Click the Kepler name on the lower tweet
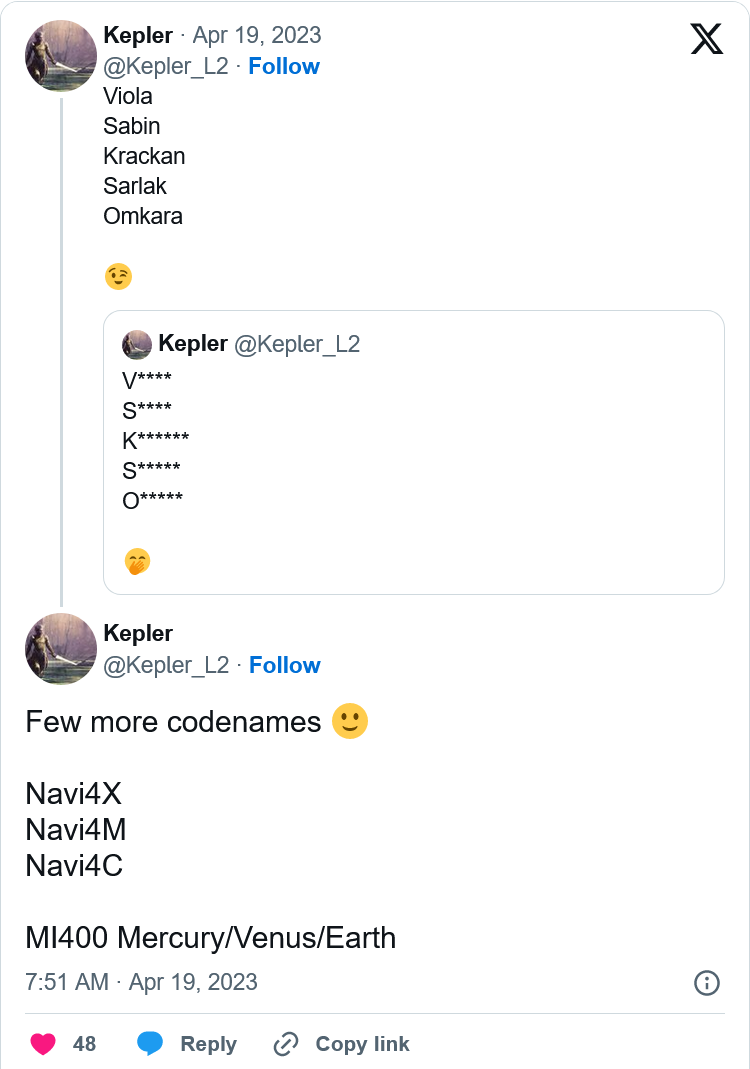The height and width of the screenshot is (1069, 750). [x=138, y=633]
